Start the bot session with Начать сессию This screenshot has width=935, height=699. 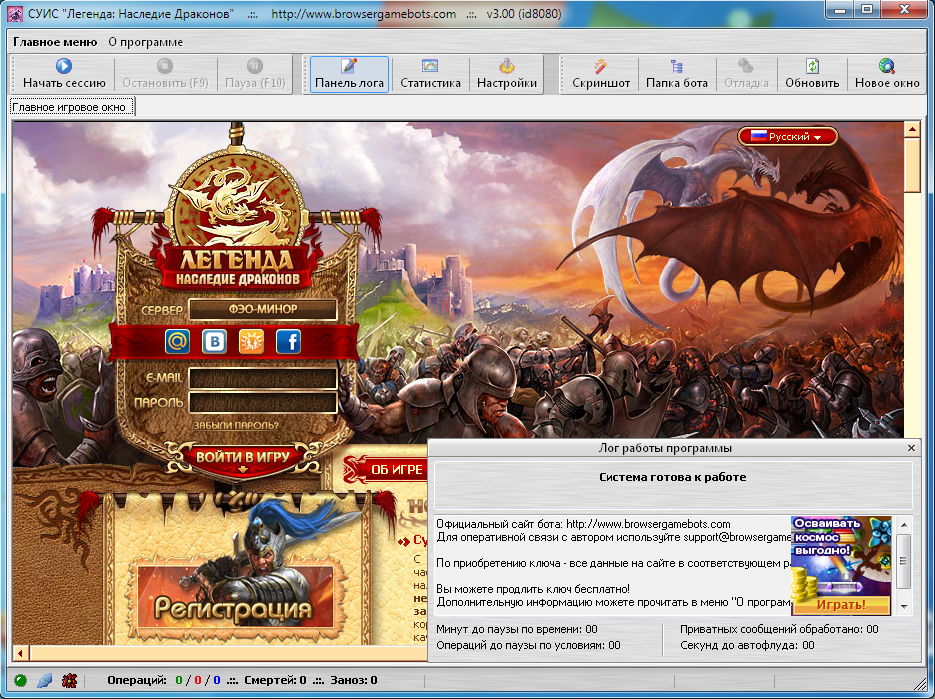(x=64, y=74)
